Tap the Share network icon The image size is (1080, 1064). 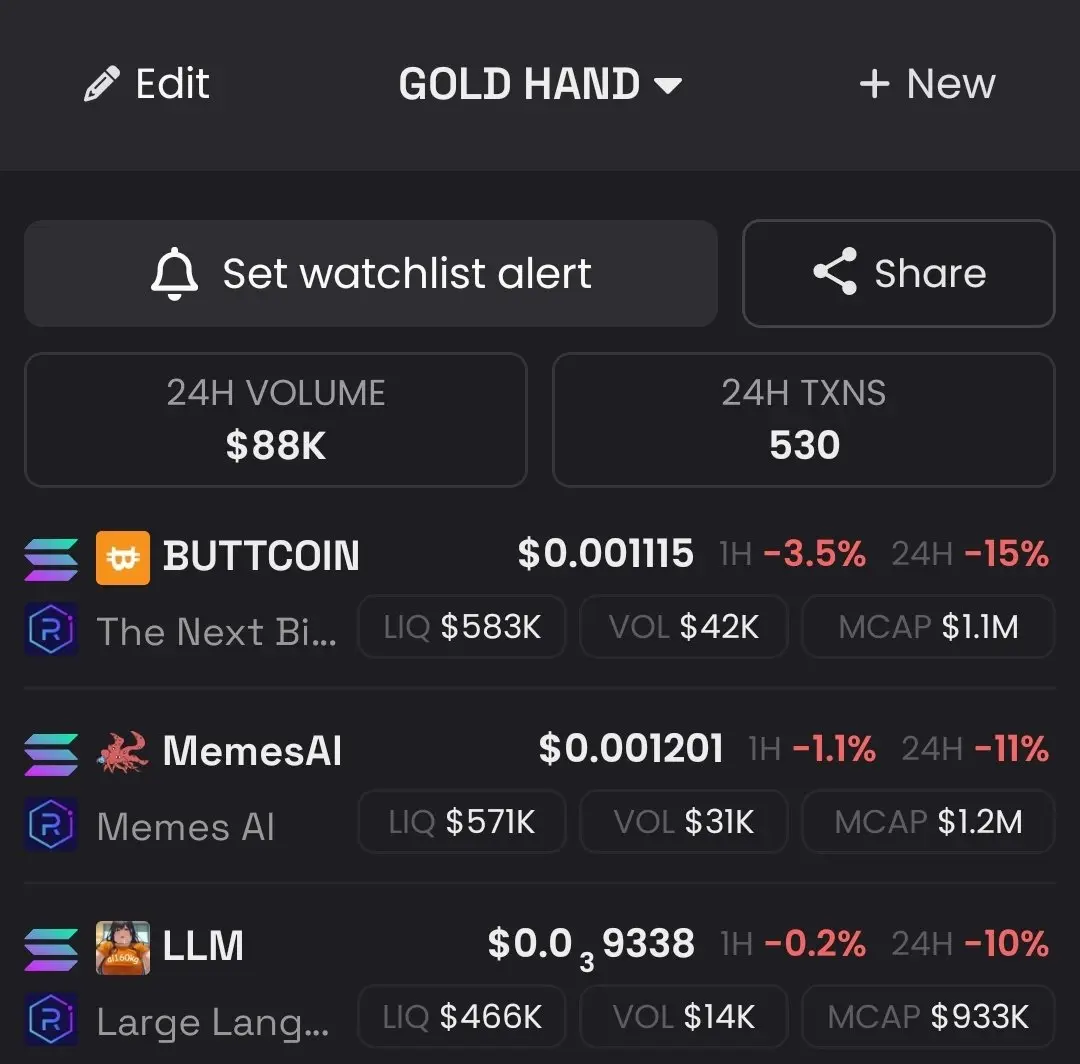pyautogui.click(x=835, y=271)
